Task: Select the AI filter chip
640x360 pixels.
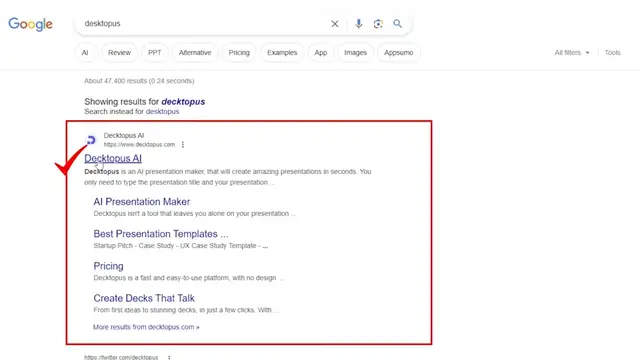Action: click(x=85, y=53)
